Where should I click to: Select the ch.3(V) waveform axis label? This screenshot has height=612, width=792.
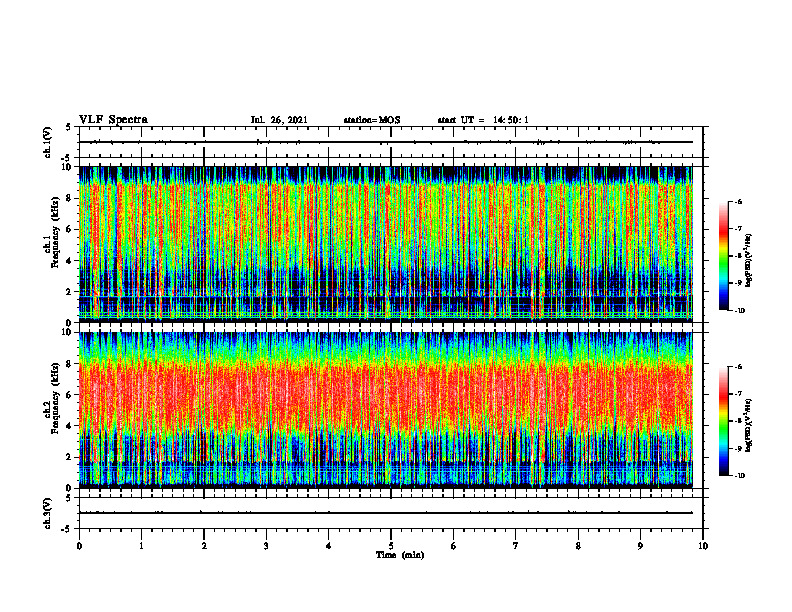pyautogui.click(x=47, y=513)
